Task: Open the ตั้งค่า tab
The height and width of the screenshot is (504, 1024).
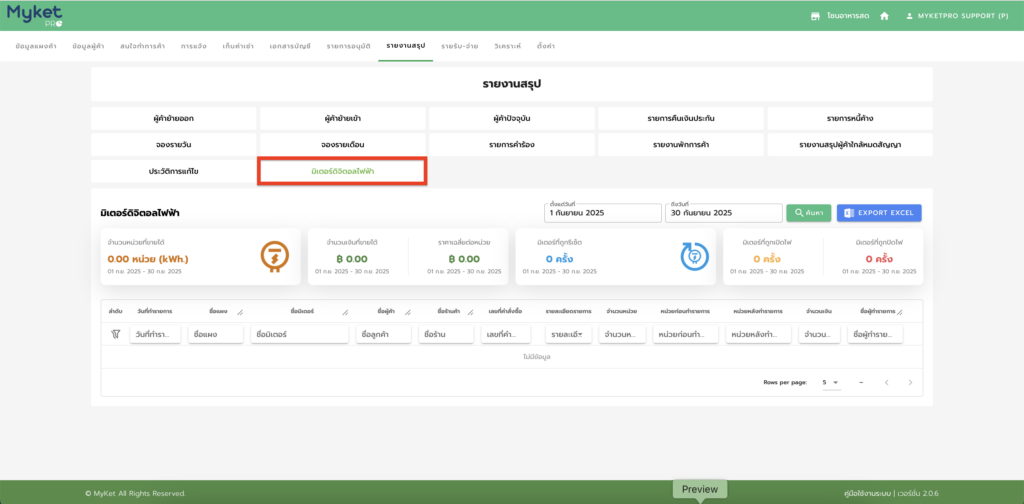Action: [546, 46]
